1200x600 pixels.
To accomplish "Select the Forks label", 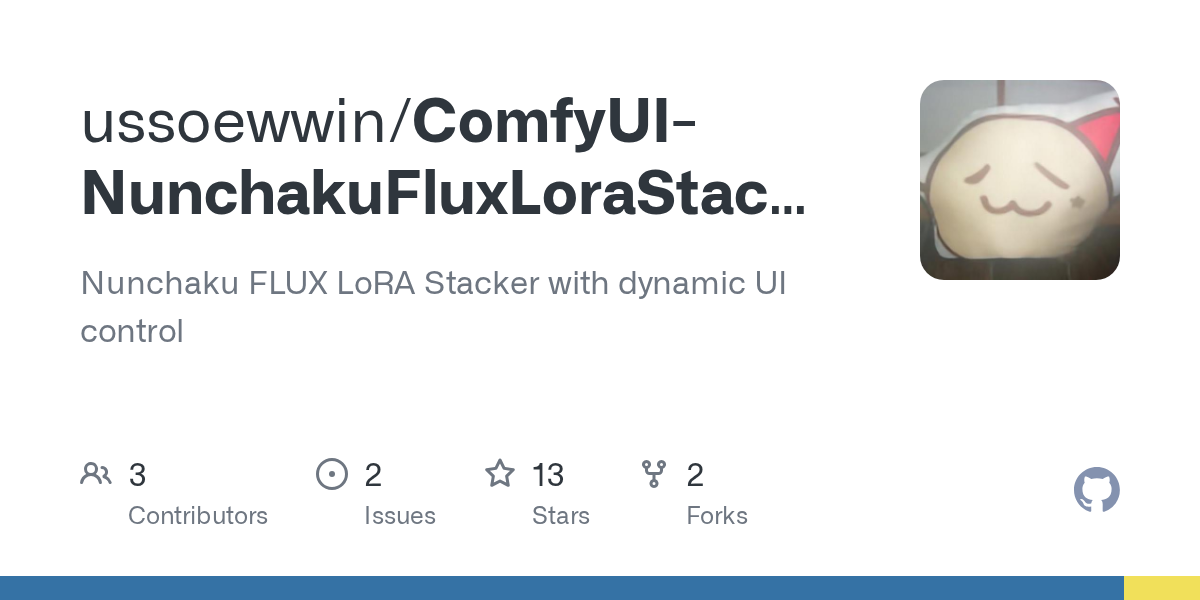I will pyautogui.click(x=717, y=516).
